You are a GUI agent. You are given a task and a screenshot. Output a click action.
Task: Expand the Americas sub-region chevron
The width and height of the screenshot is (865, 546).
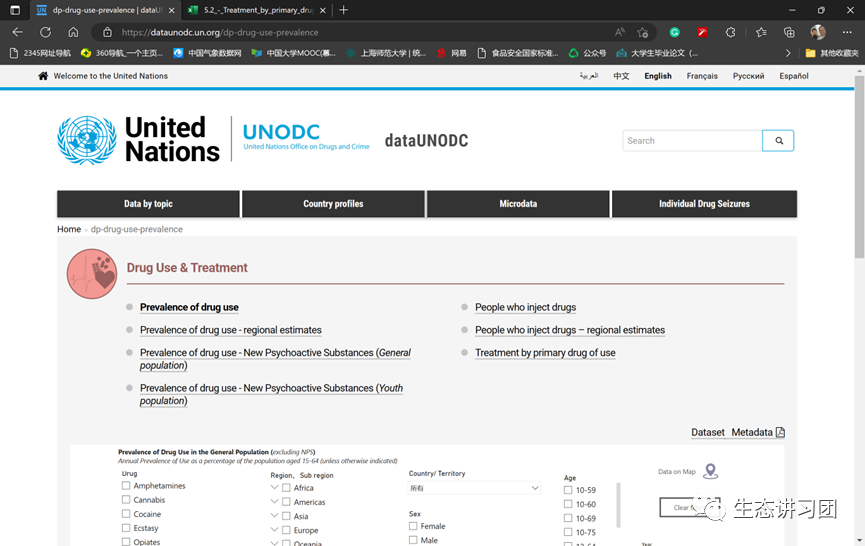point(274,502)
